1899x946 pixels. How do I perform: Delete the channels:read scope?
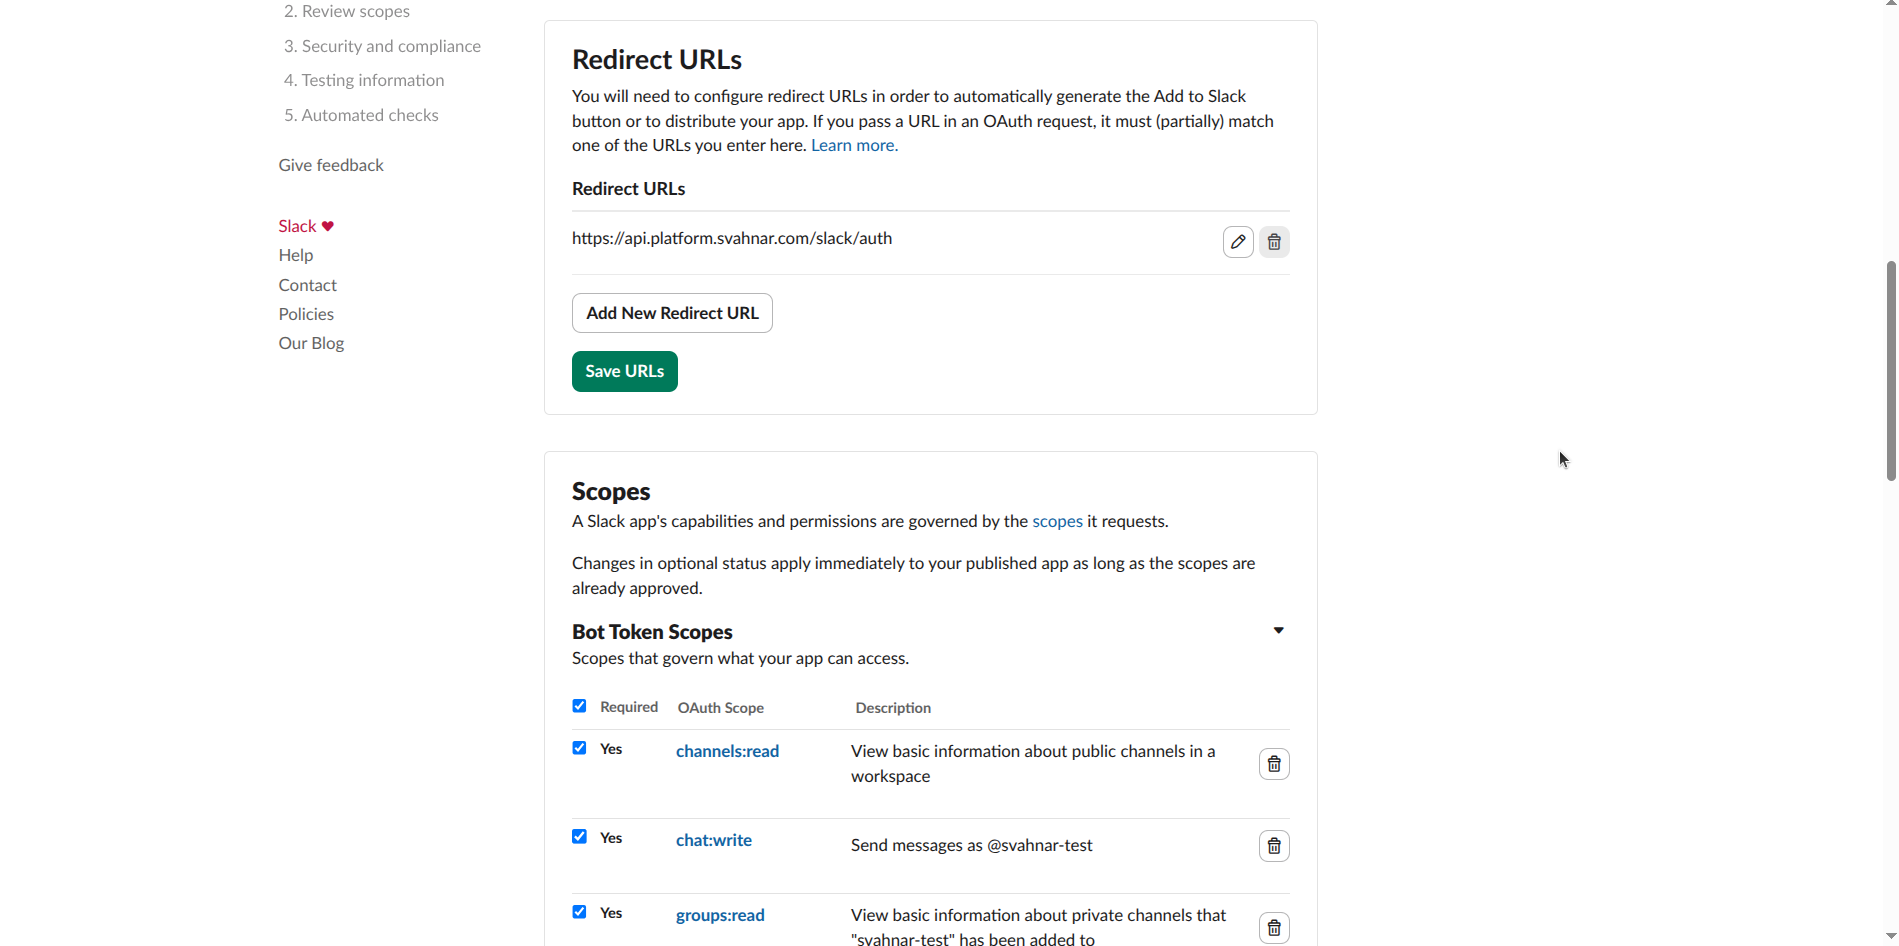pos(1274,764)
